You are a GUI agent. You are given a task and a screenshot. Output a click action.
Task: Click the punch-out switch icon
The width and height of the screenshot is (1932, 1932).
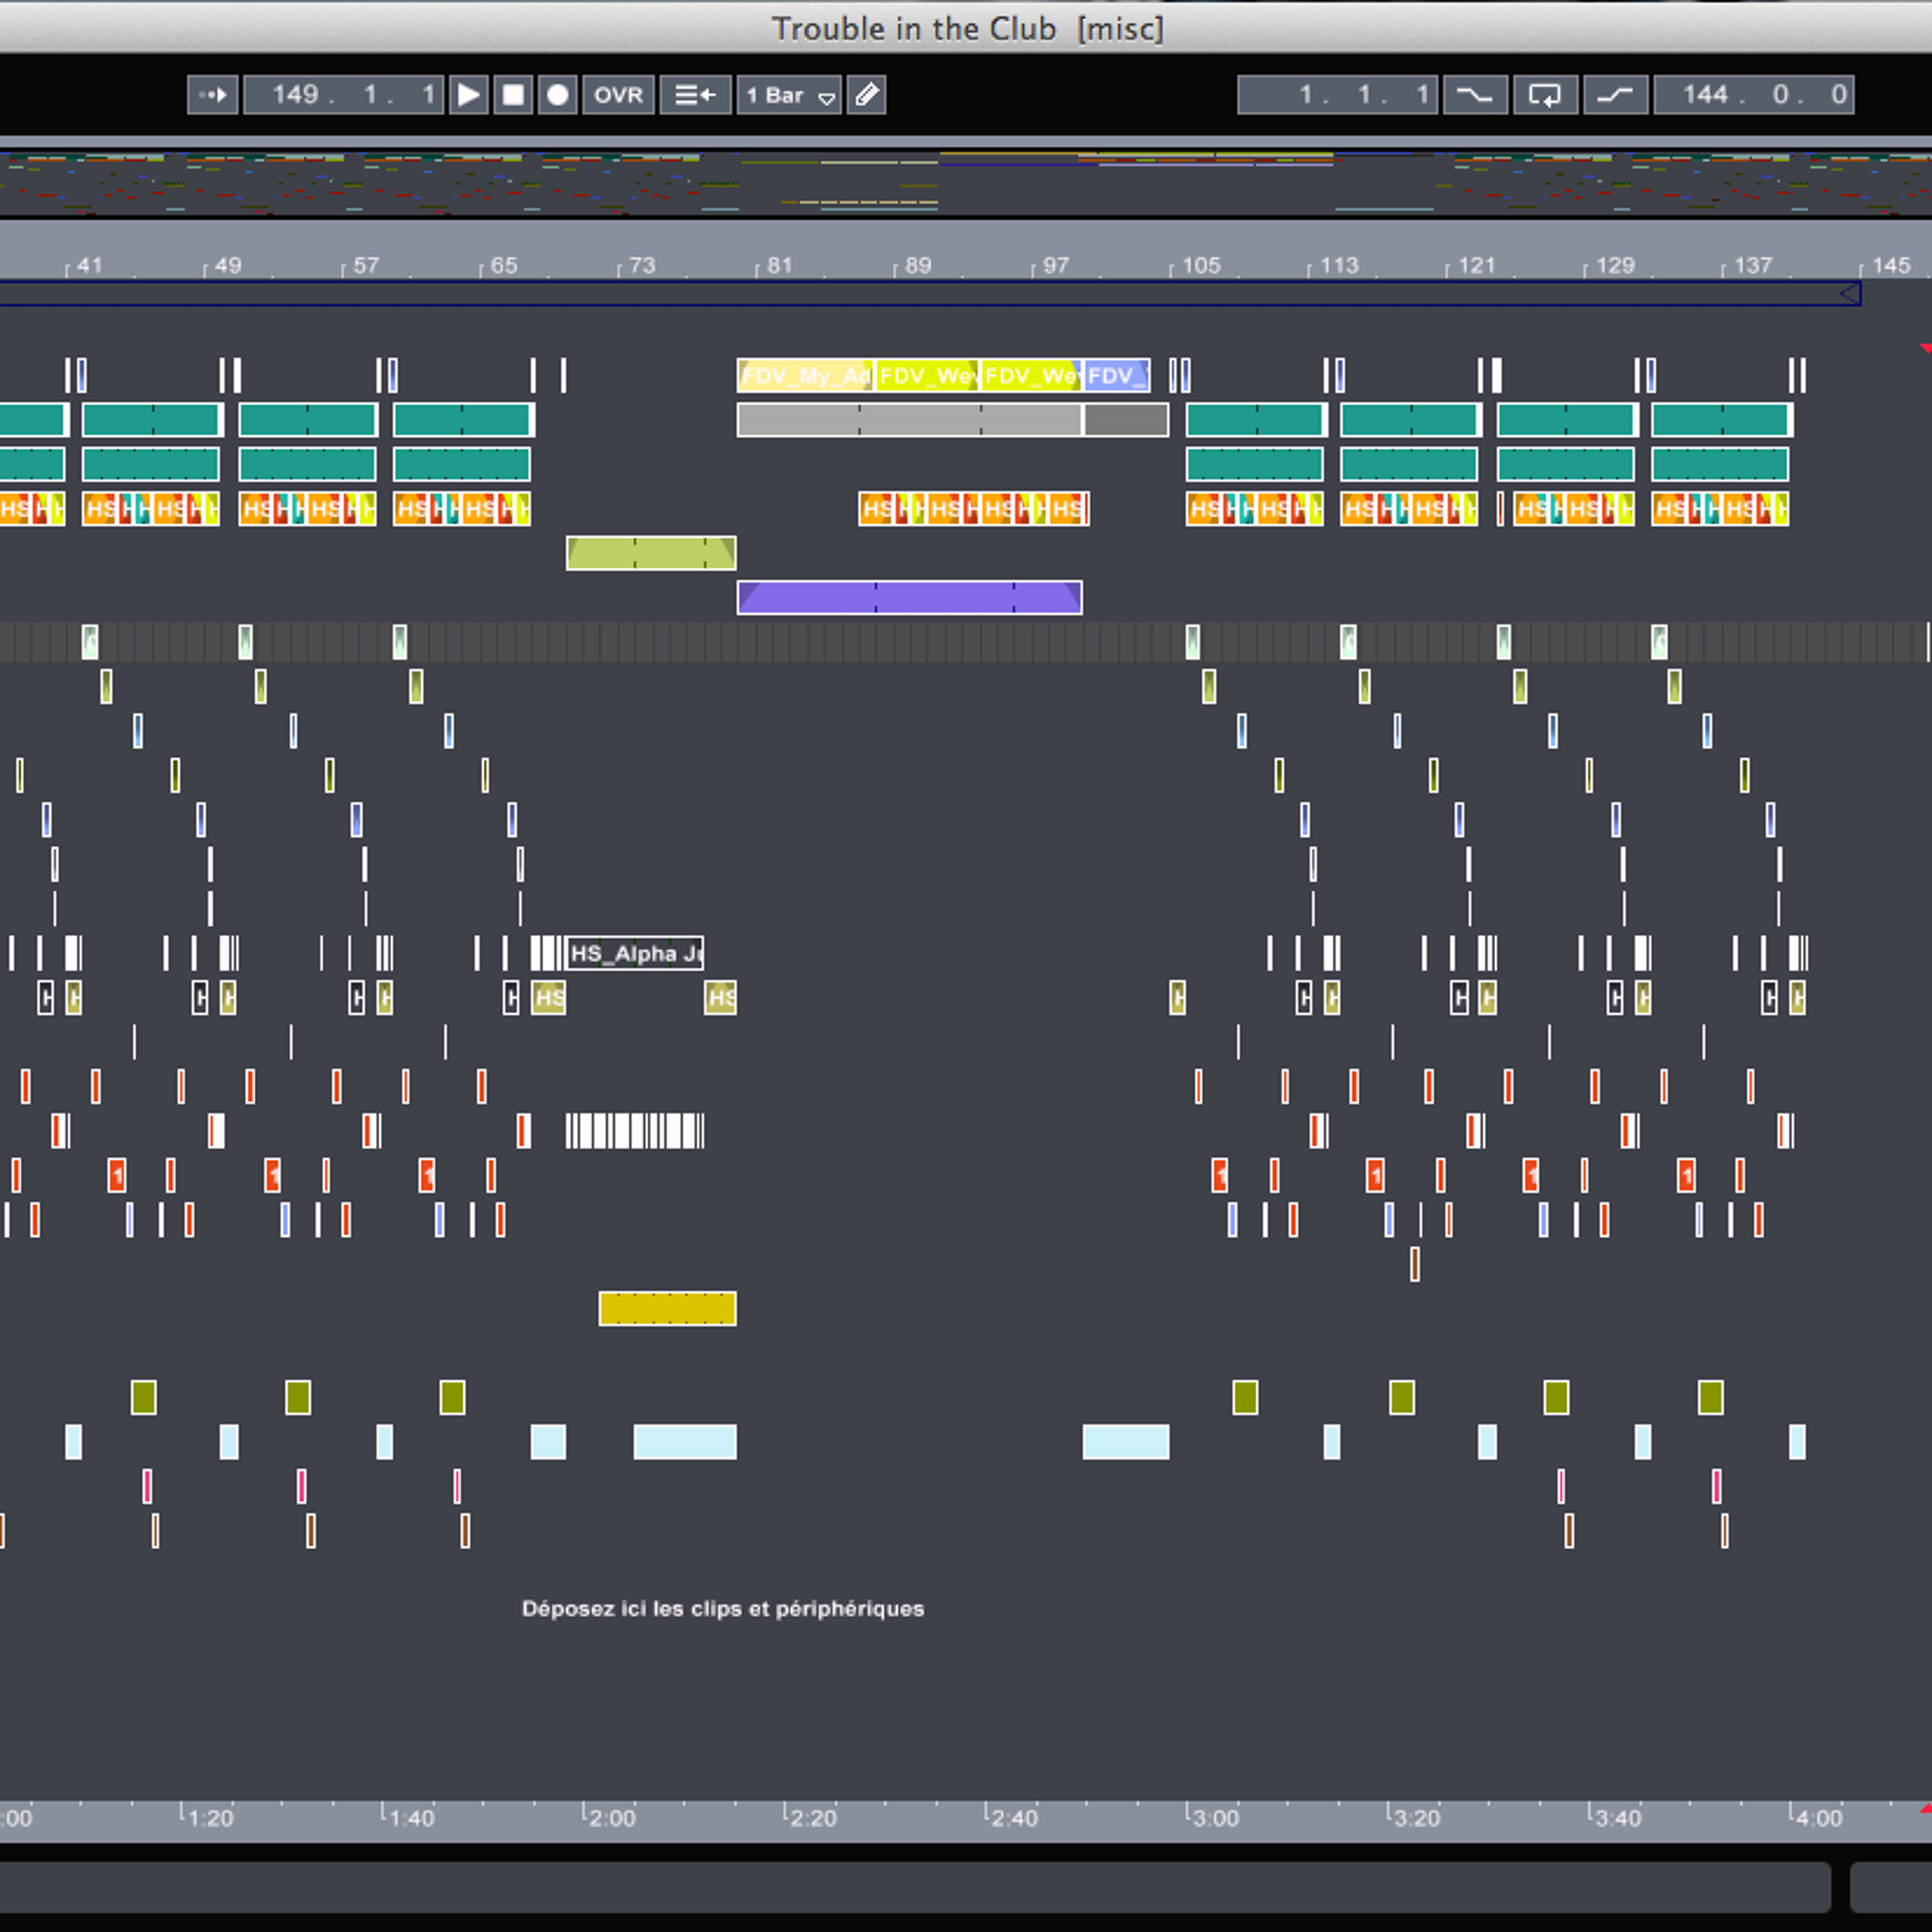point(1615,95)
